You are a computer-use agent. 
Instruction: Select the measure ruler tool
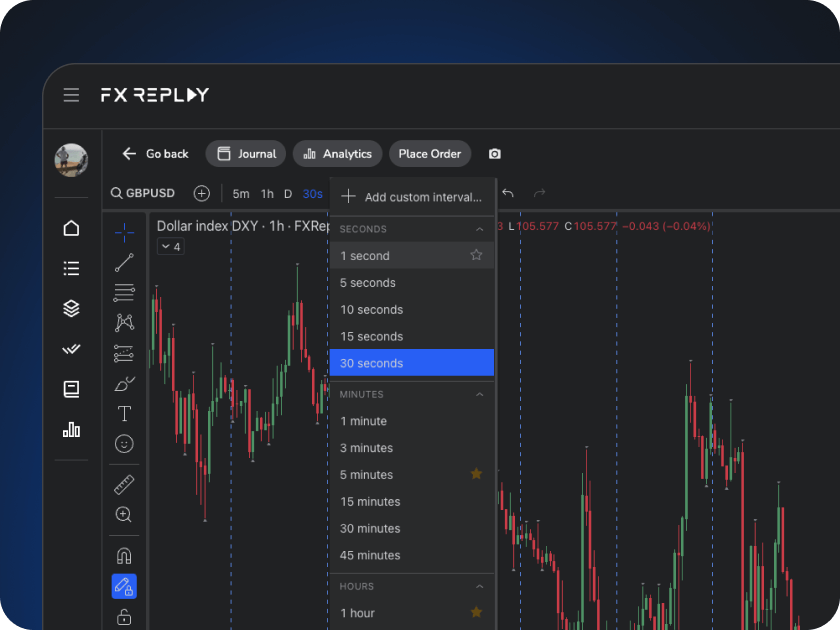124,487
